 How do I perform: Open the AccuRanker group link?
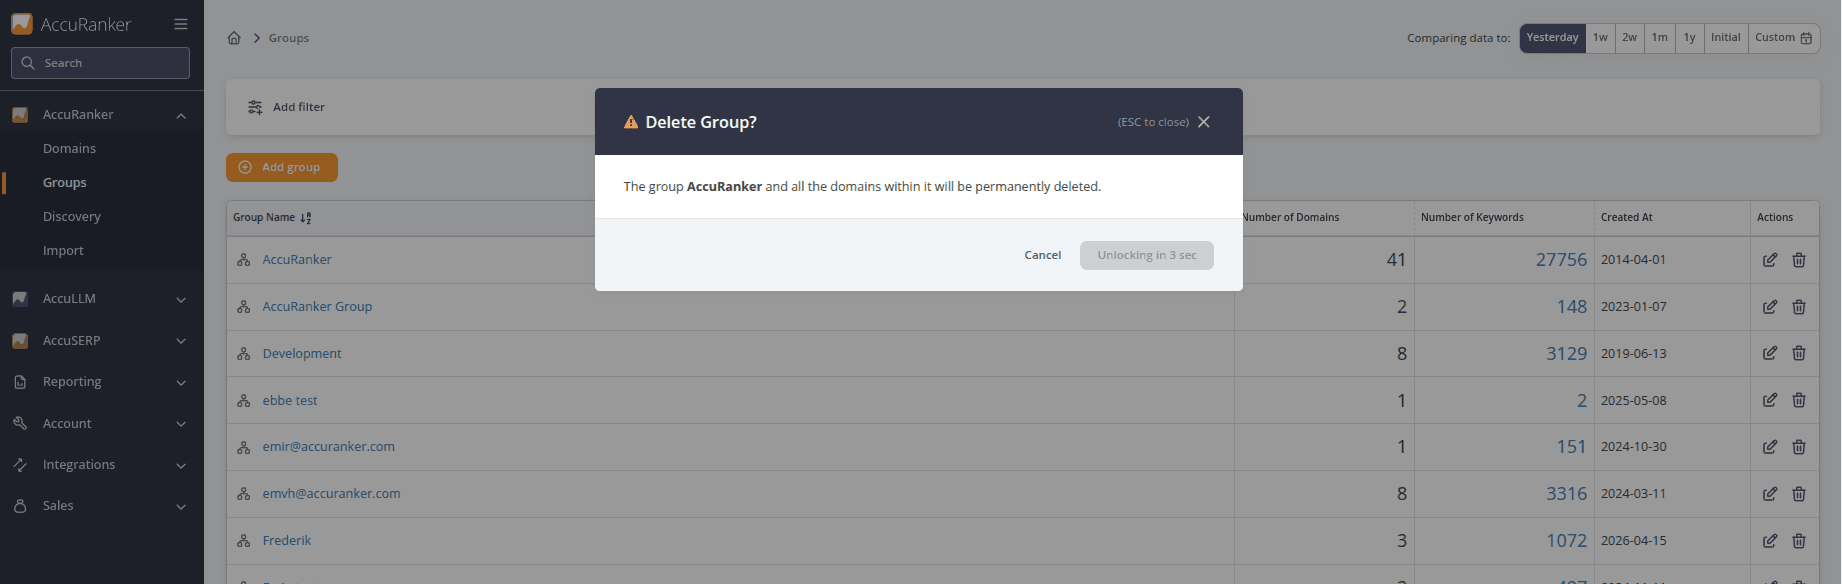[297, 260]
